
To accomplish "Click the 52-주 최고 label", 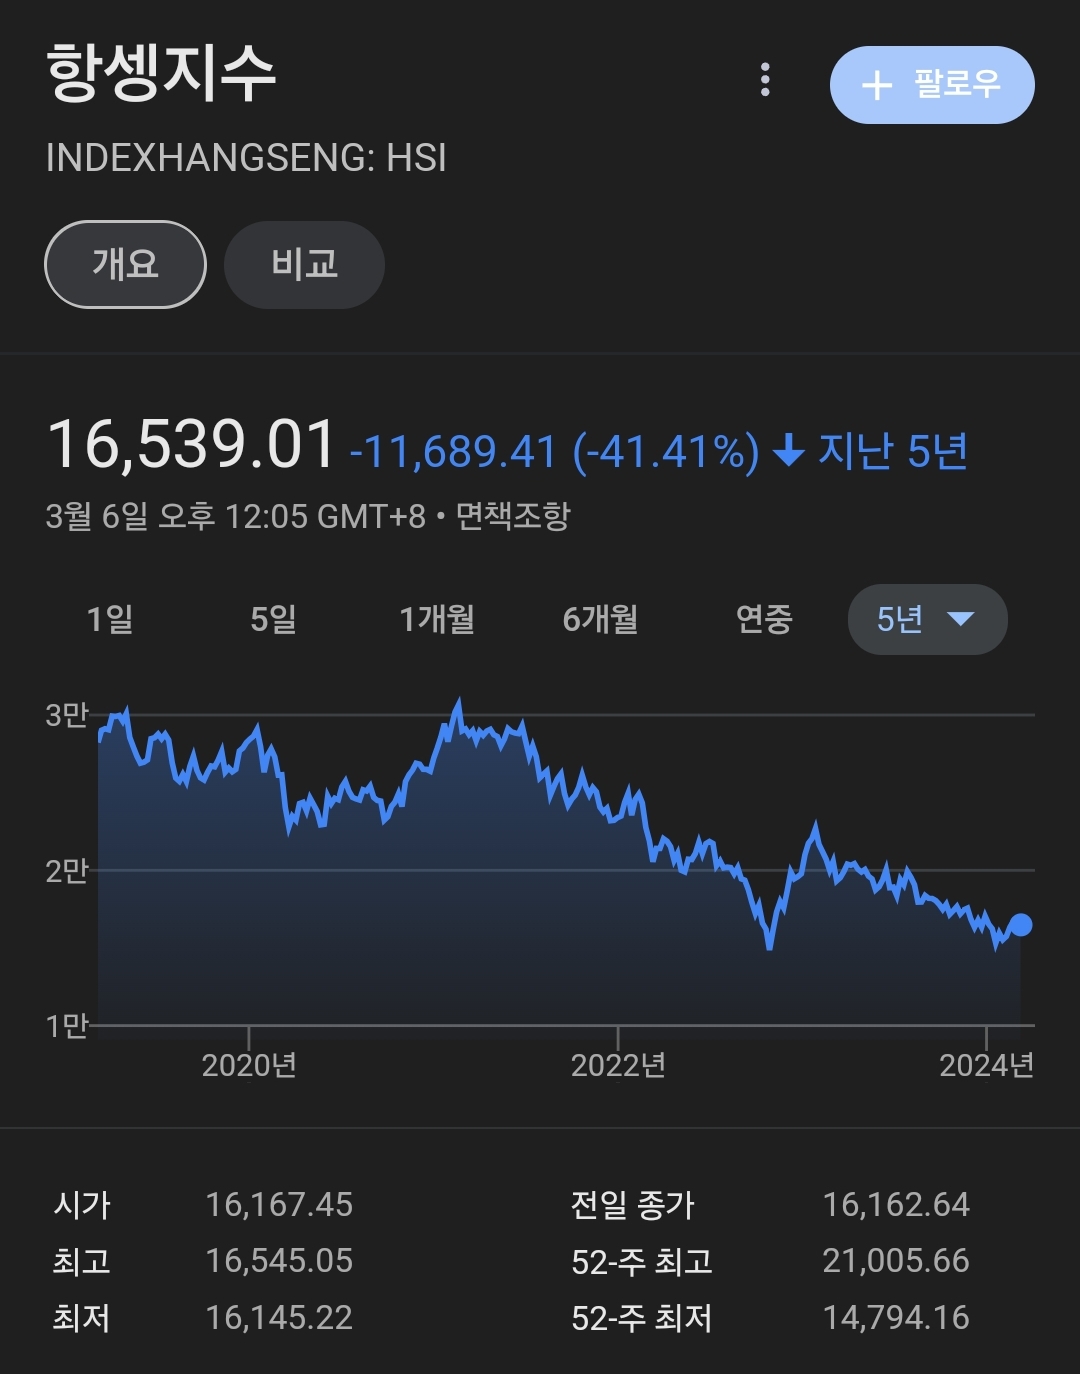I will [642, 1261].
